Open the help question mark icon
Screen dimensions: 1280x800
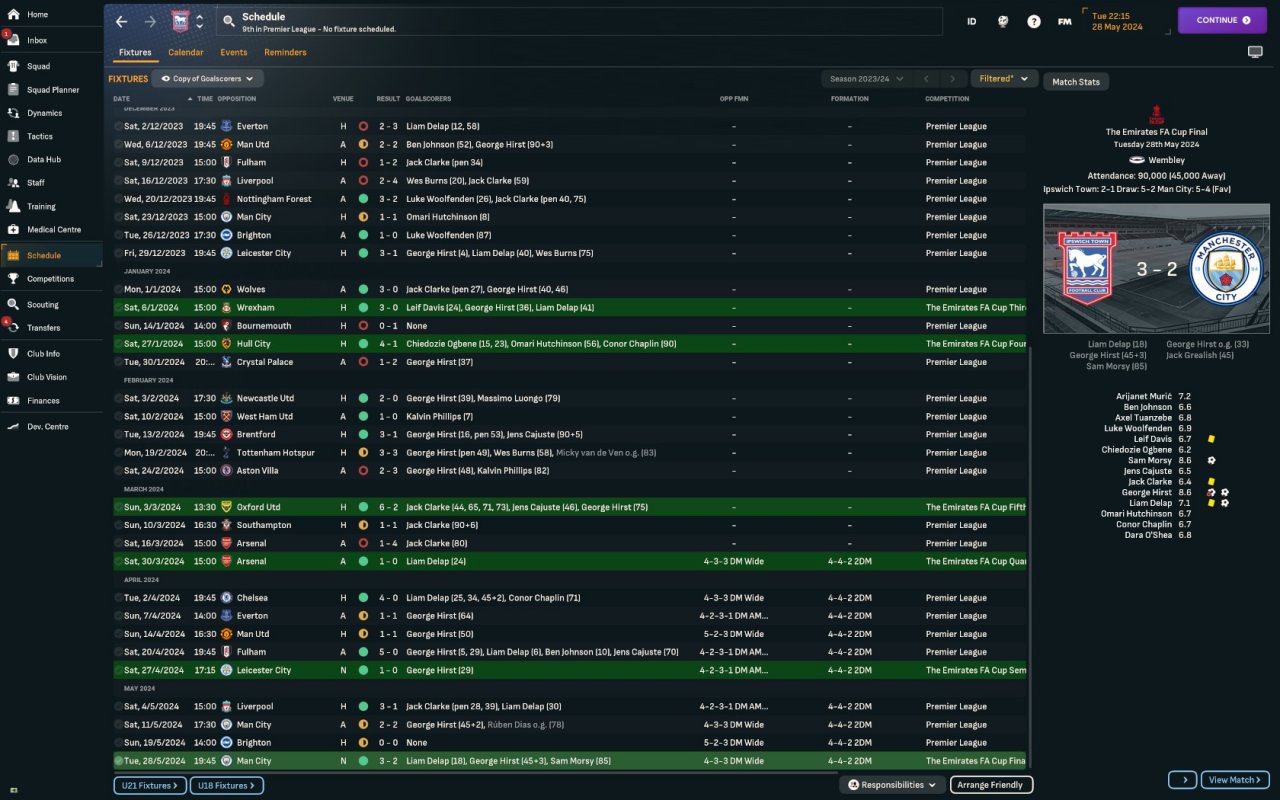1034,21
